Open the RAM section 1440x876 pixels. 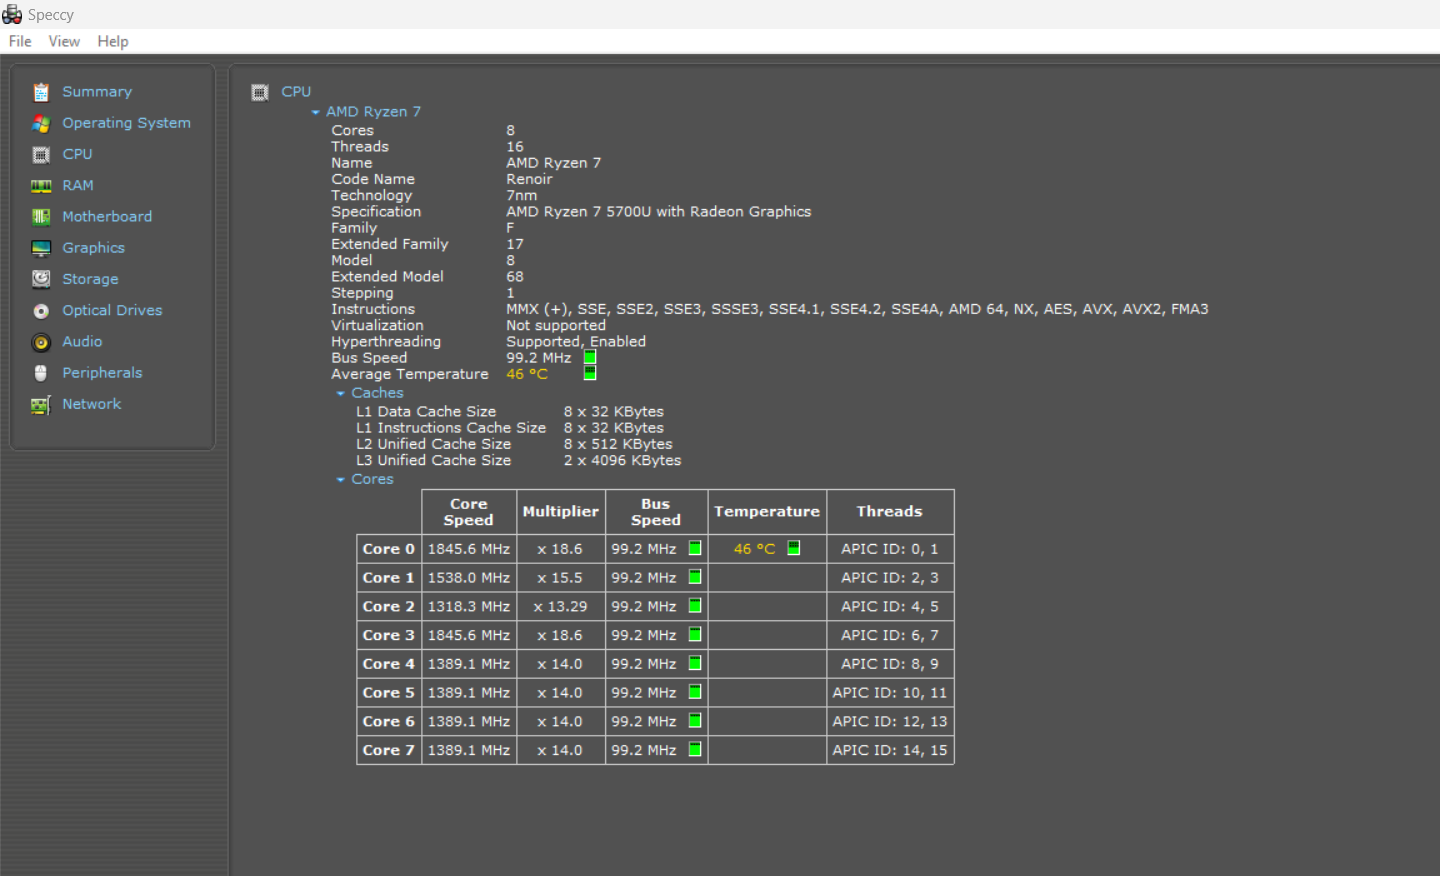coord(78,186)
